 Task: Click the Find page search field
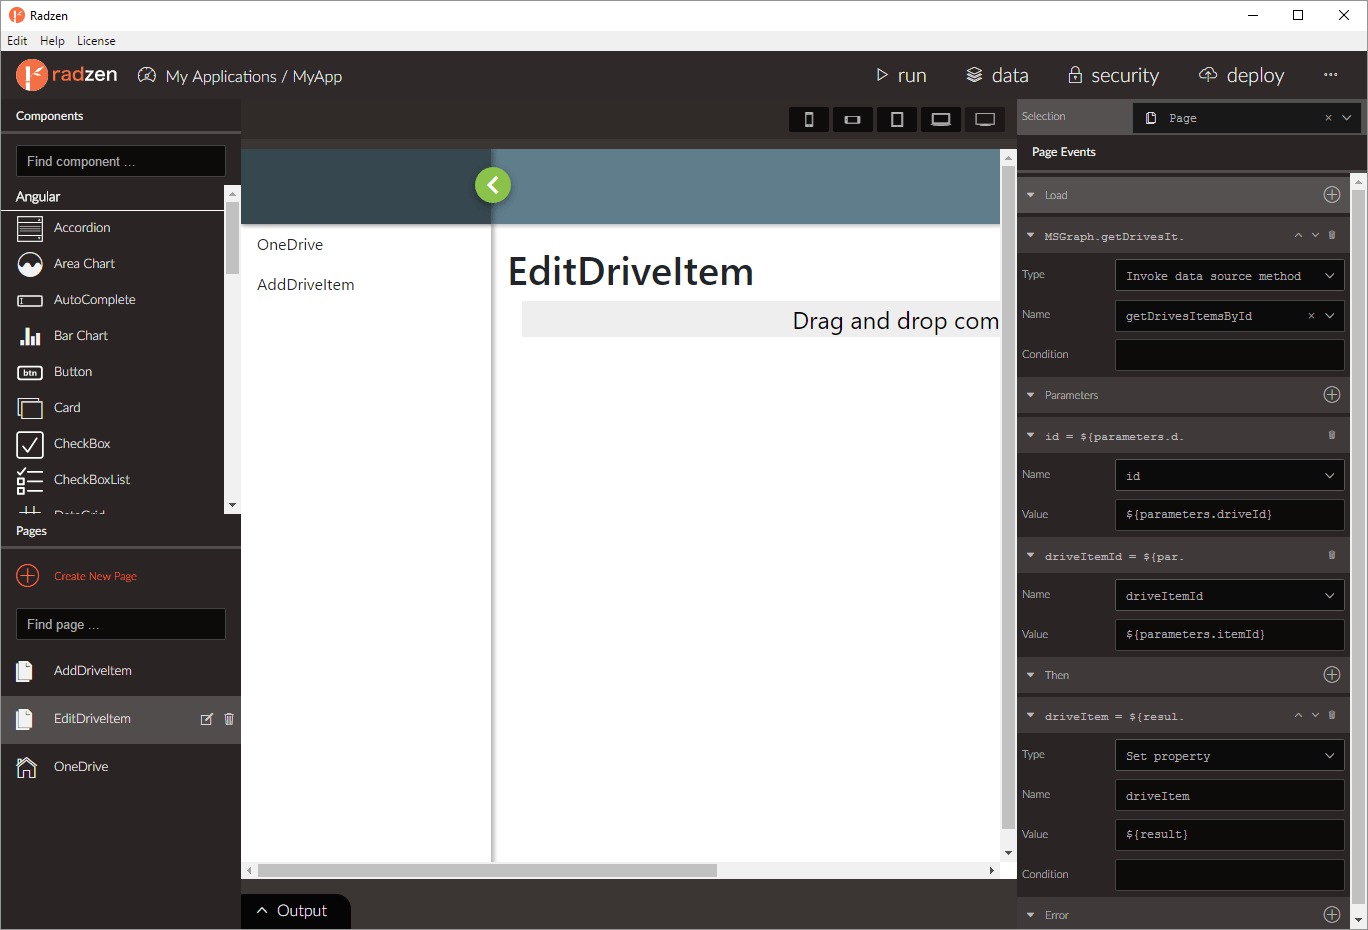pos(121,624)
